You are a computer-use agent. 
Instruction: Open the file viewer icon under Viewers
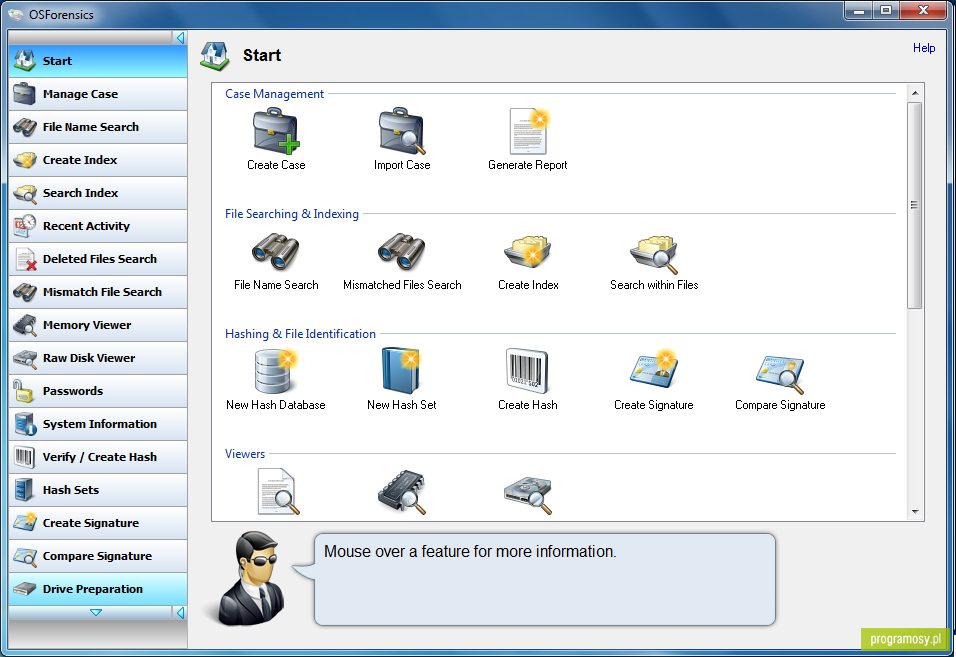[278, 491]
